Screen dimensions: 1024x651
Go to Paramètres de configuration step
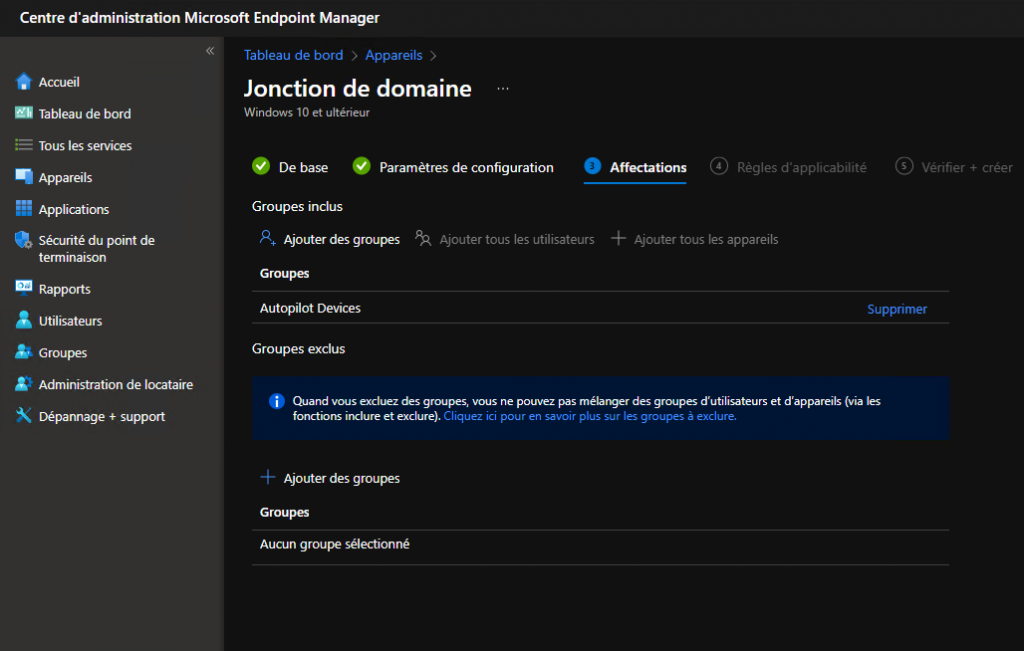point(466,168)
